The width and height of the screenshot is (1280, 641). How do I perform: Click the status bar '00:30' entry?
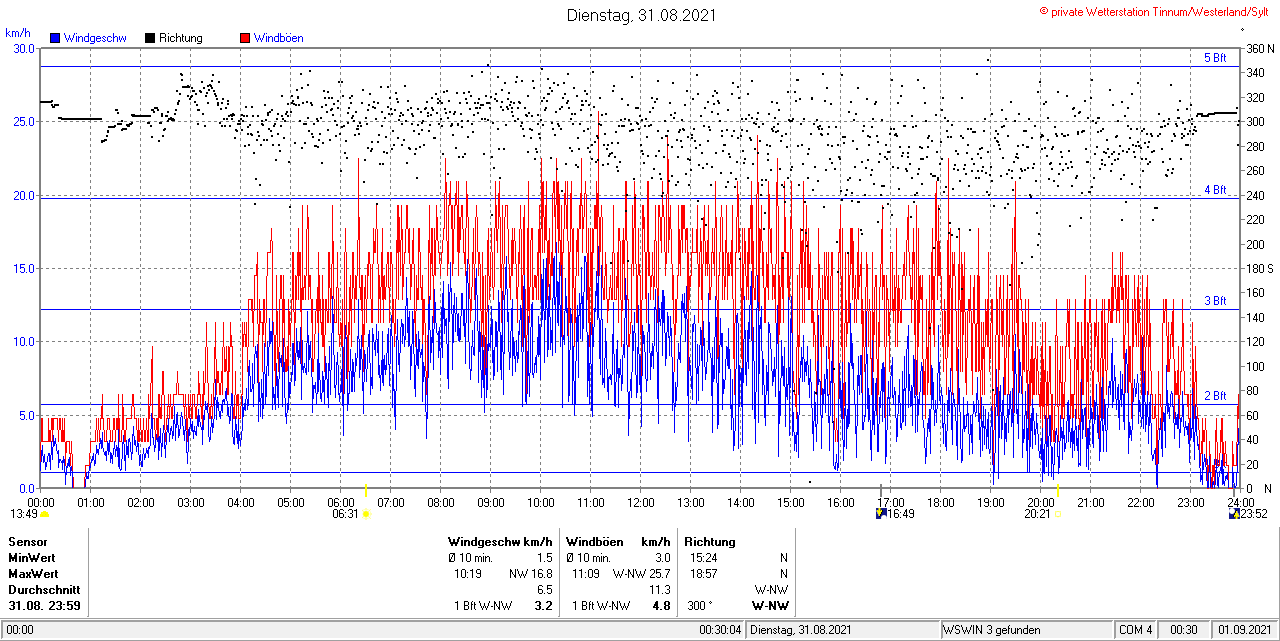tap(1185, 630)
